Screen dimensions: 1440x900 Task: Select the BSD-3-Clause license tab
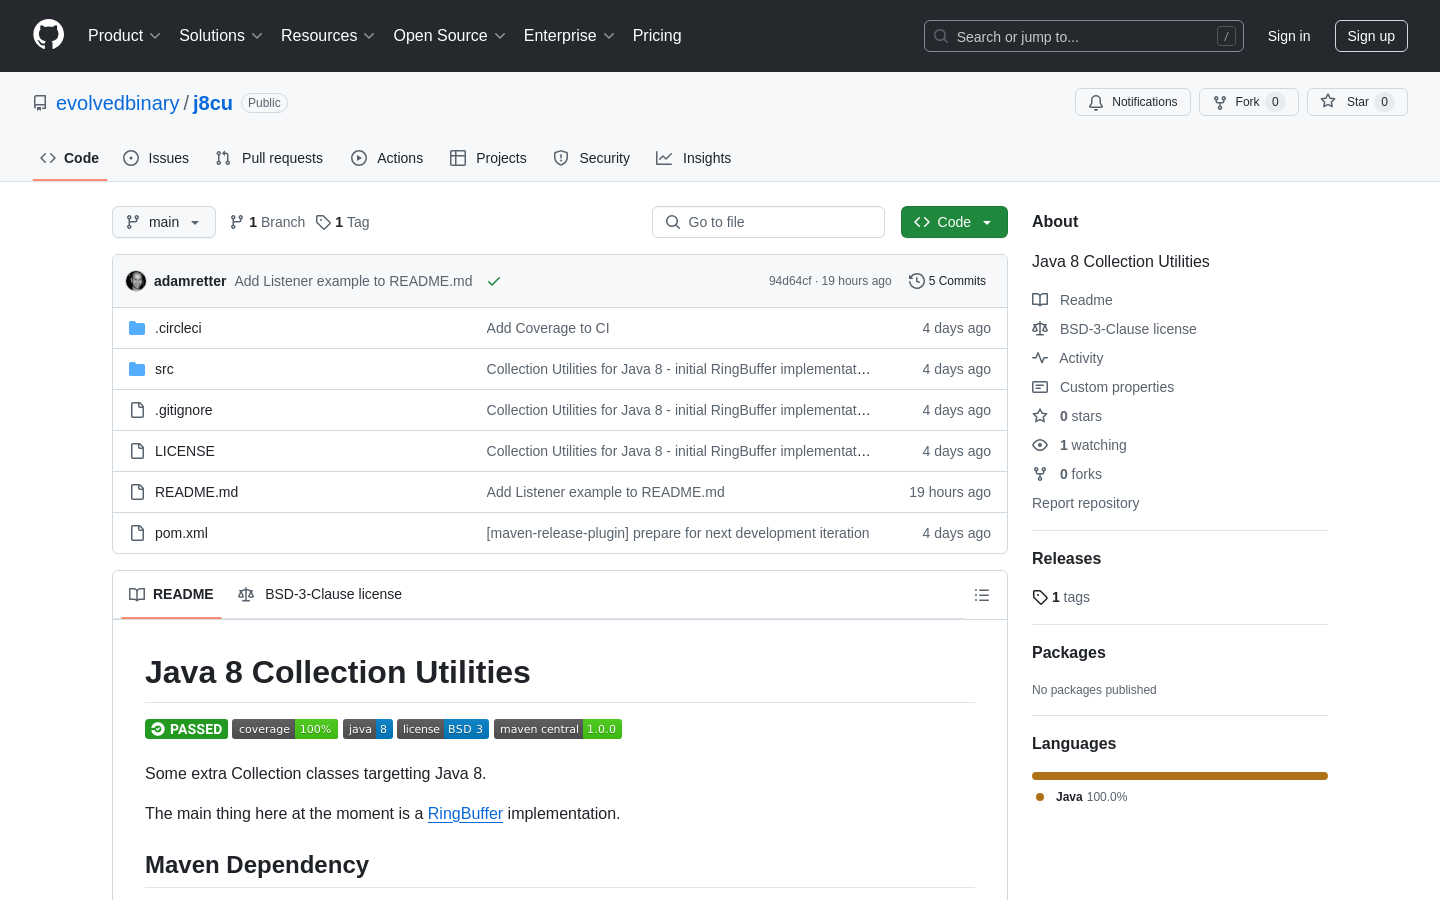coord(320,595)
